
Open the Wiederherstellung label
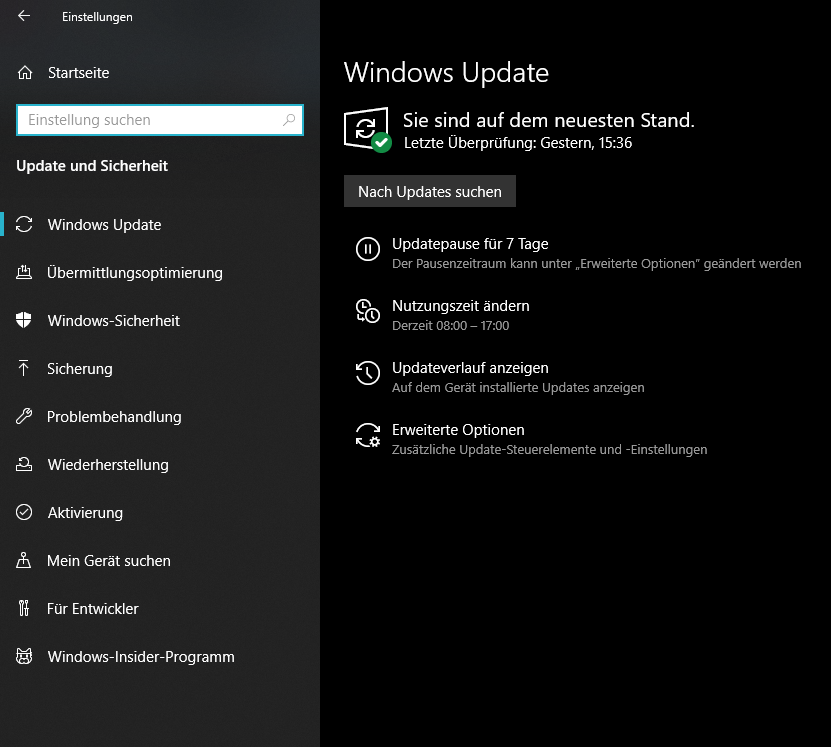coord(108,465)
